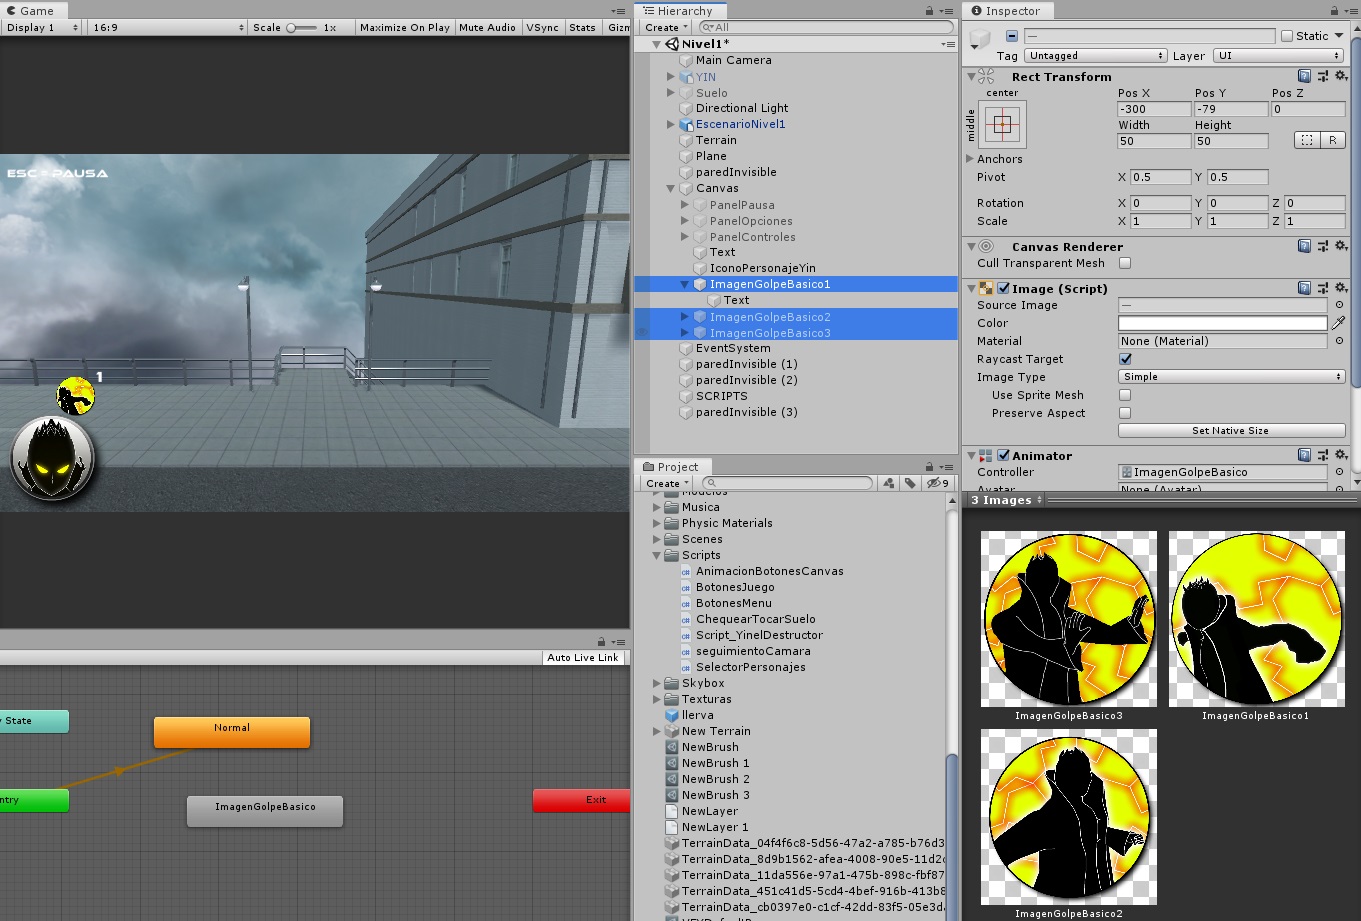This screenshot has width=1361, height=921.
Task: Toggle blueprint mode in Rect Transform
Action: click(x=1307, y=140)
